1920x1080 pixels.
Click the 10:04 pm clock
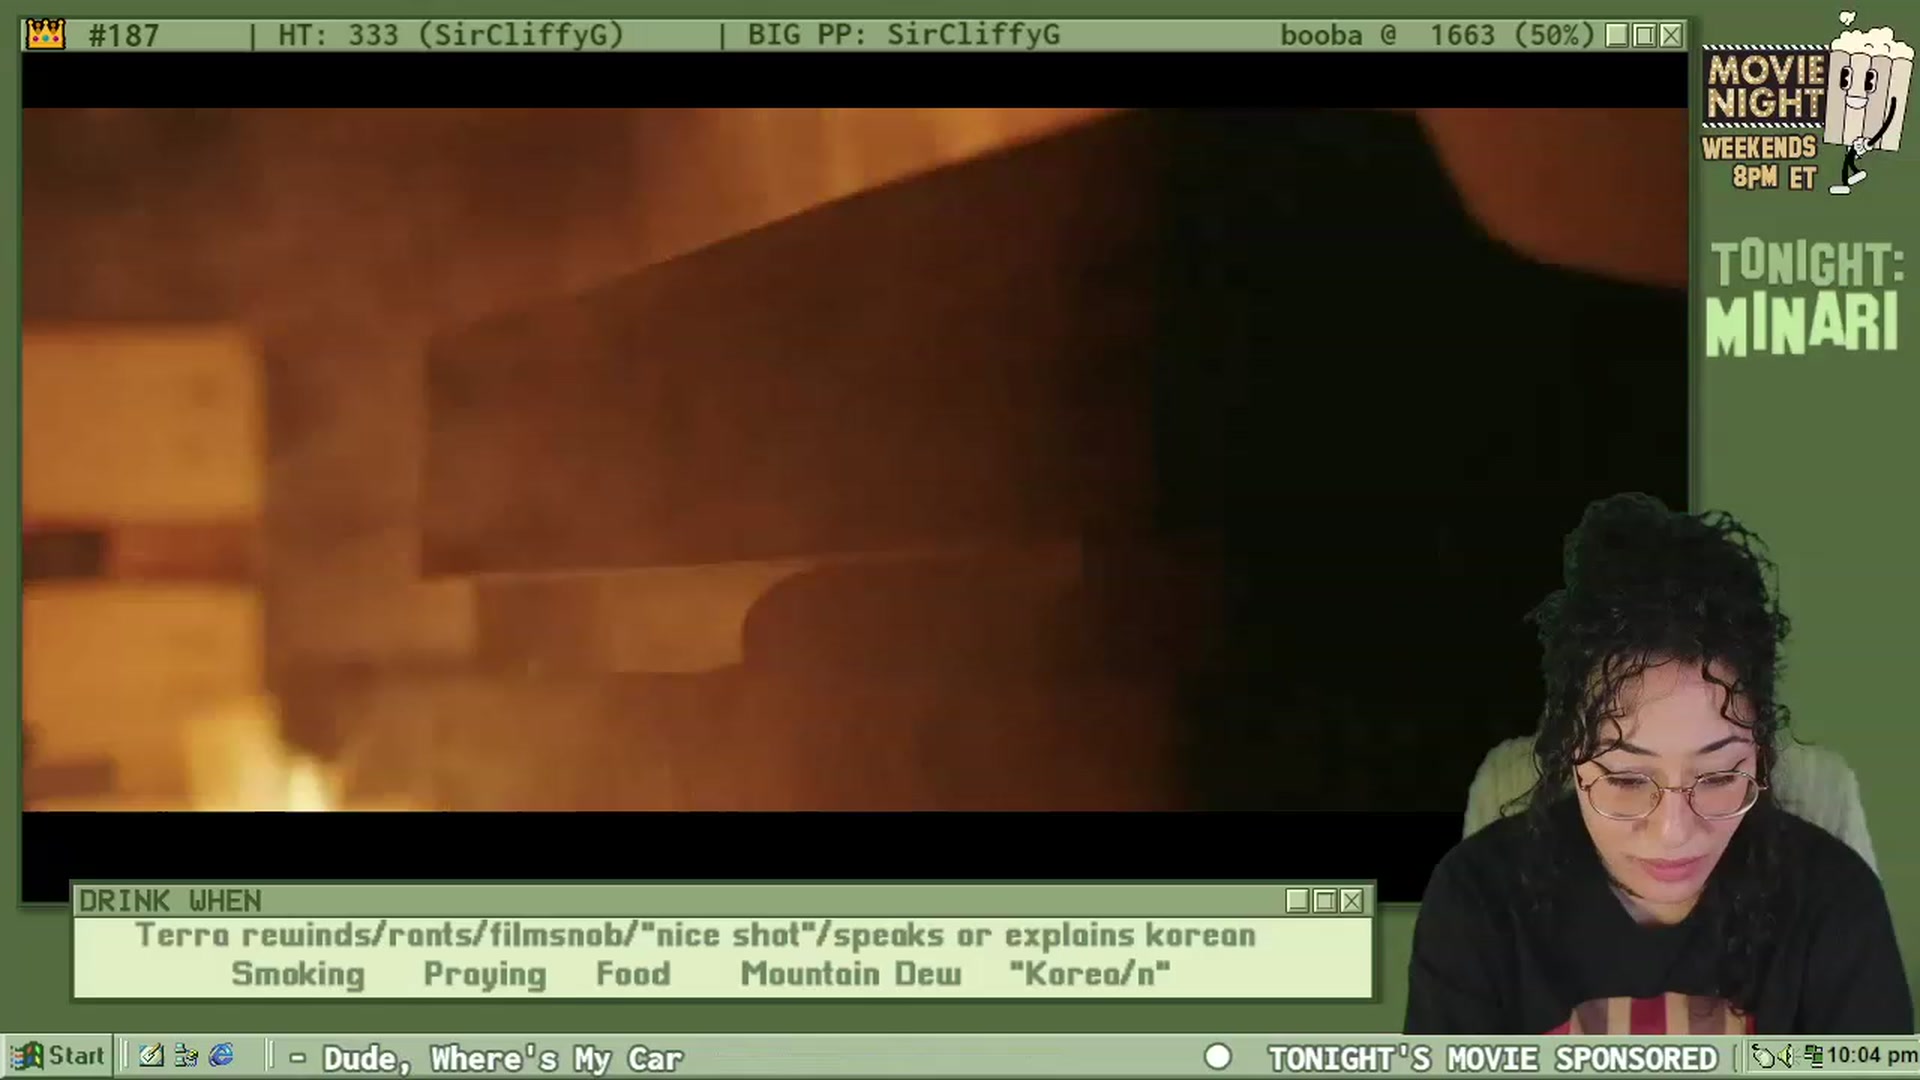pos(1872,1056)
